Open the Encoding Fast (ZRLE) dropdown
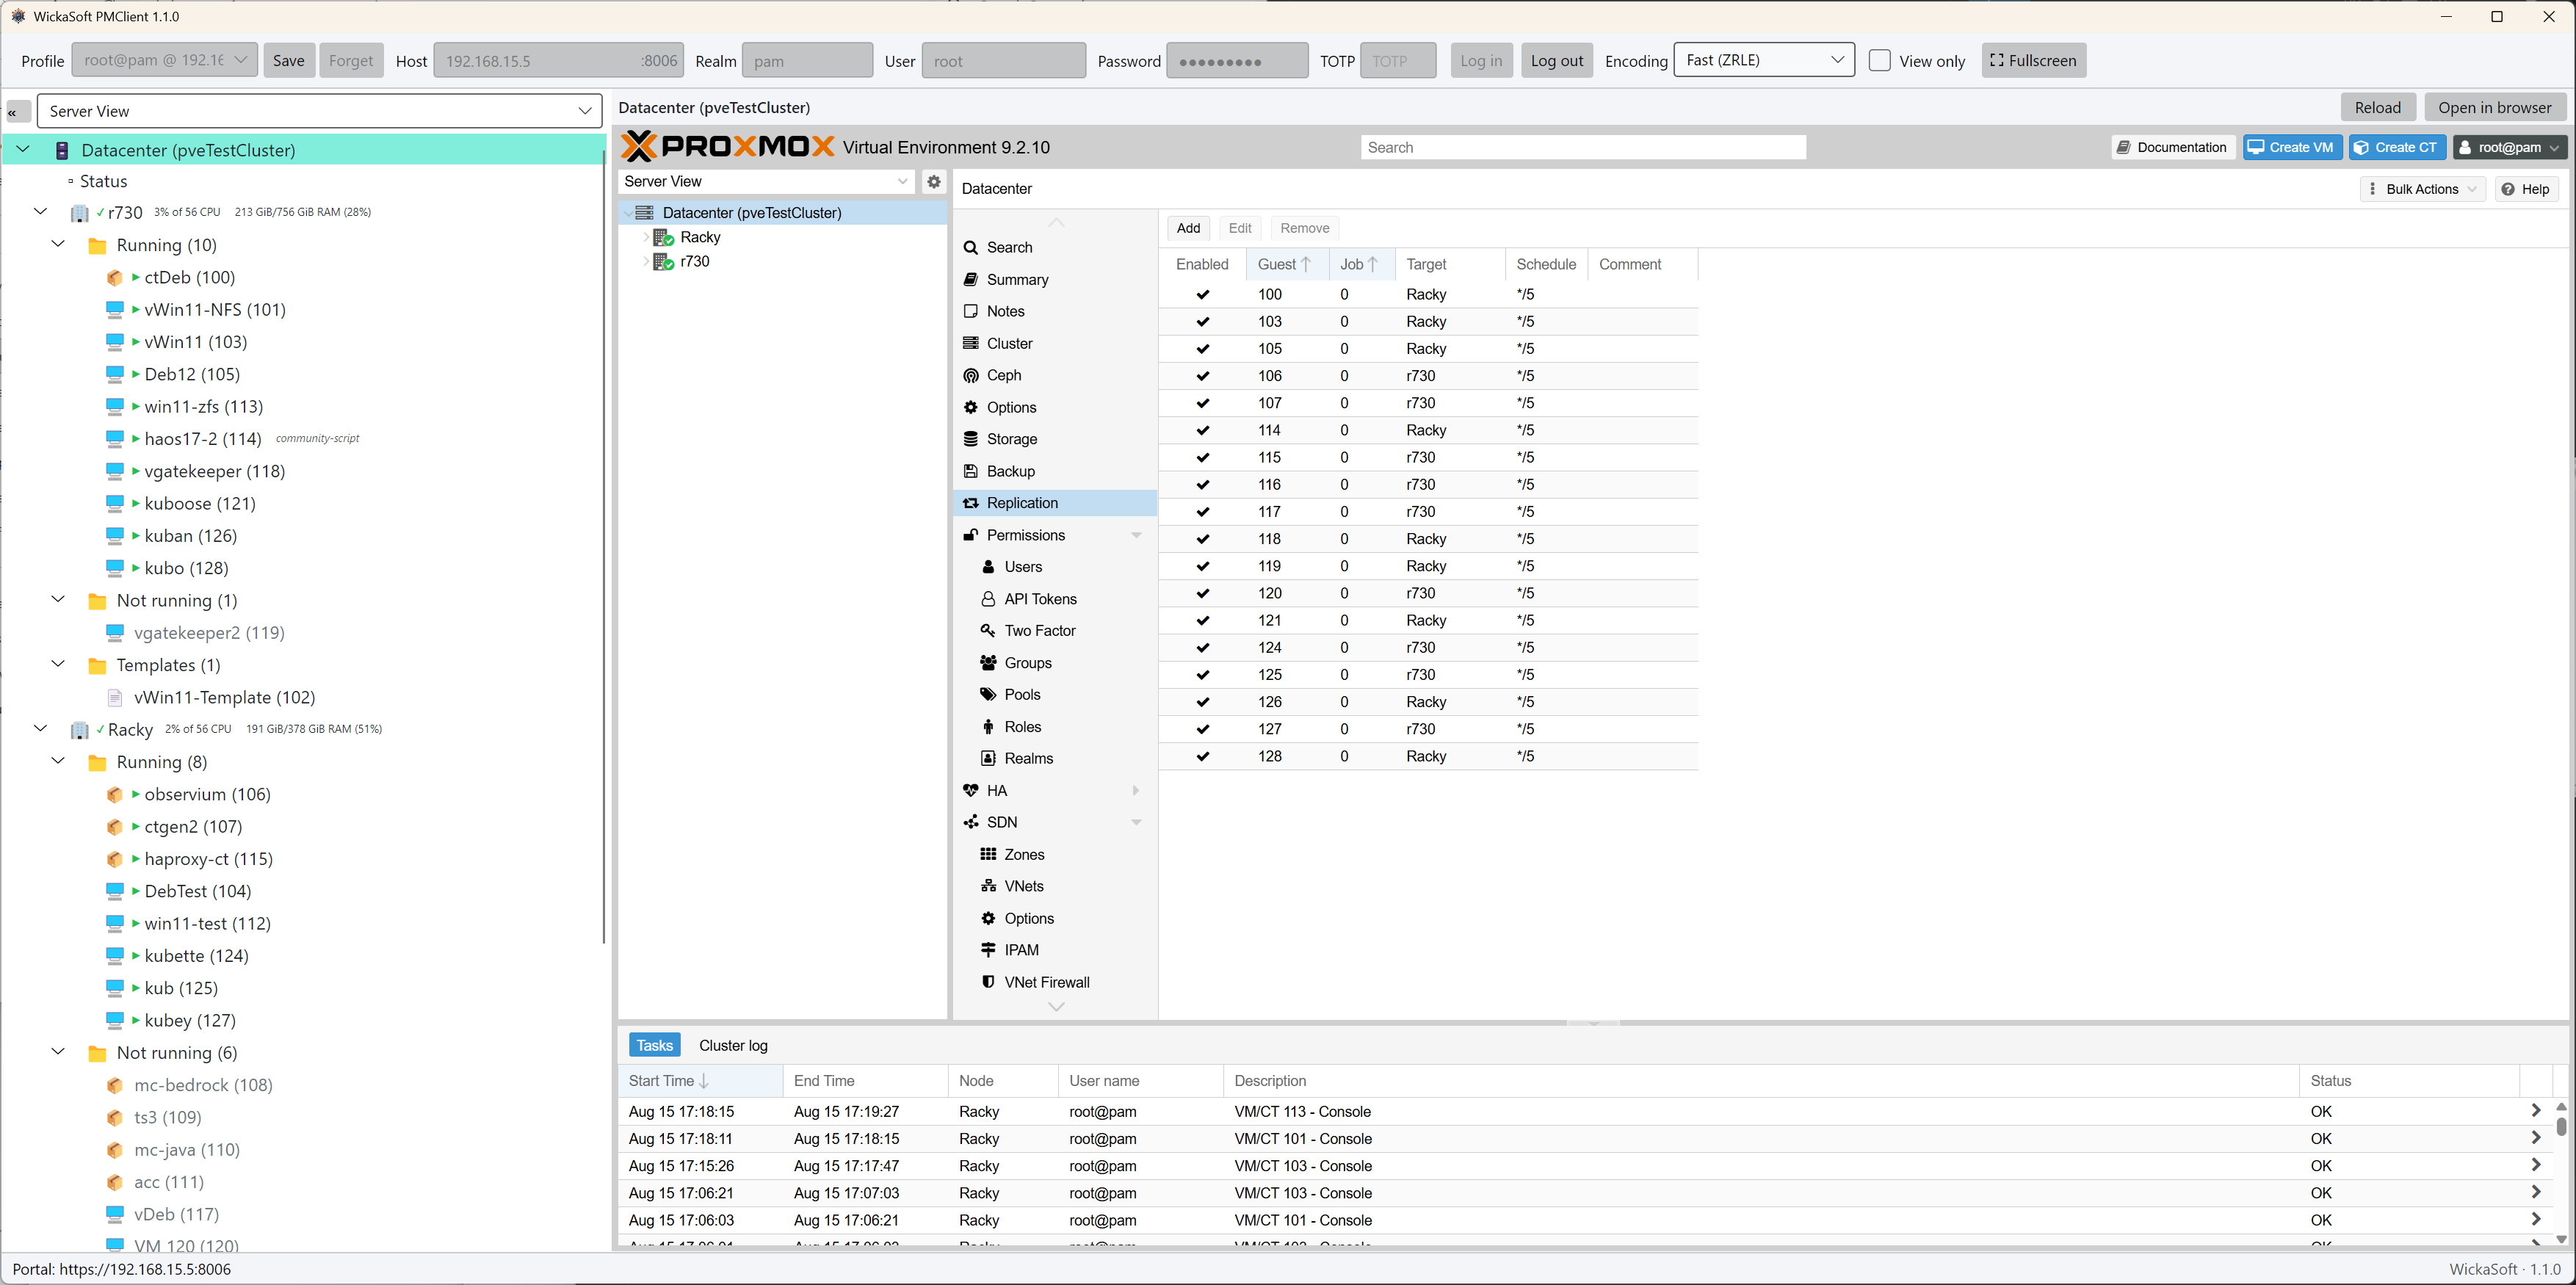 (x=1763, y=61)
